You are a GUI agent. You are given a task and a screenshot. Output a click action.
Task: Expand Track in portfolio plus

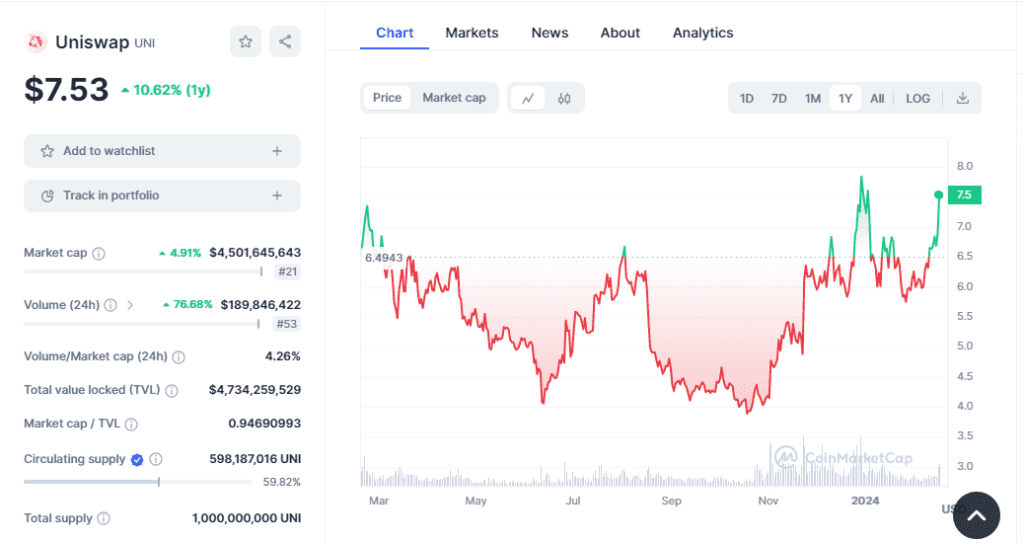pos(277,196)
